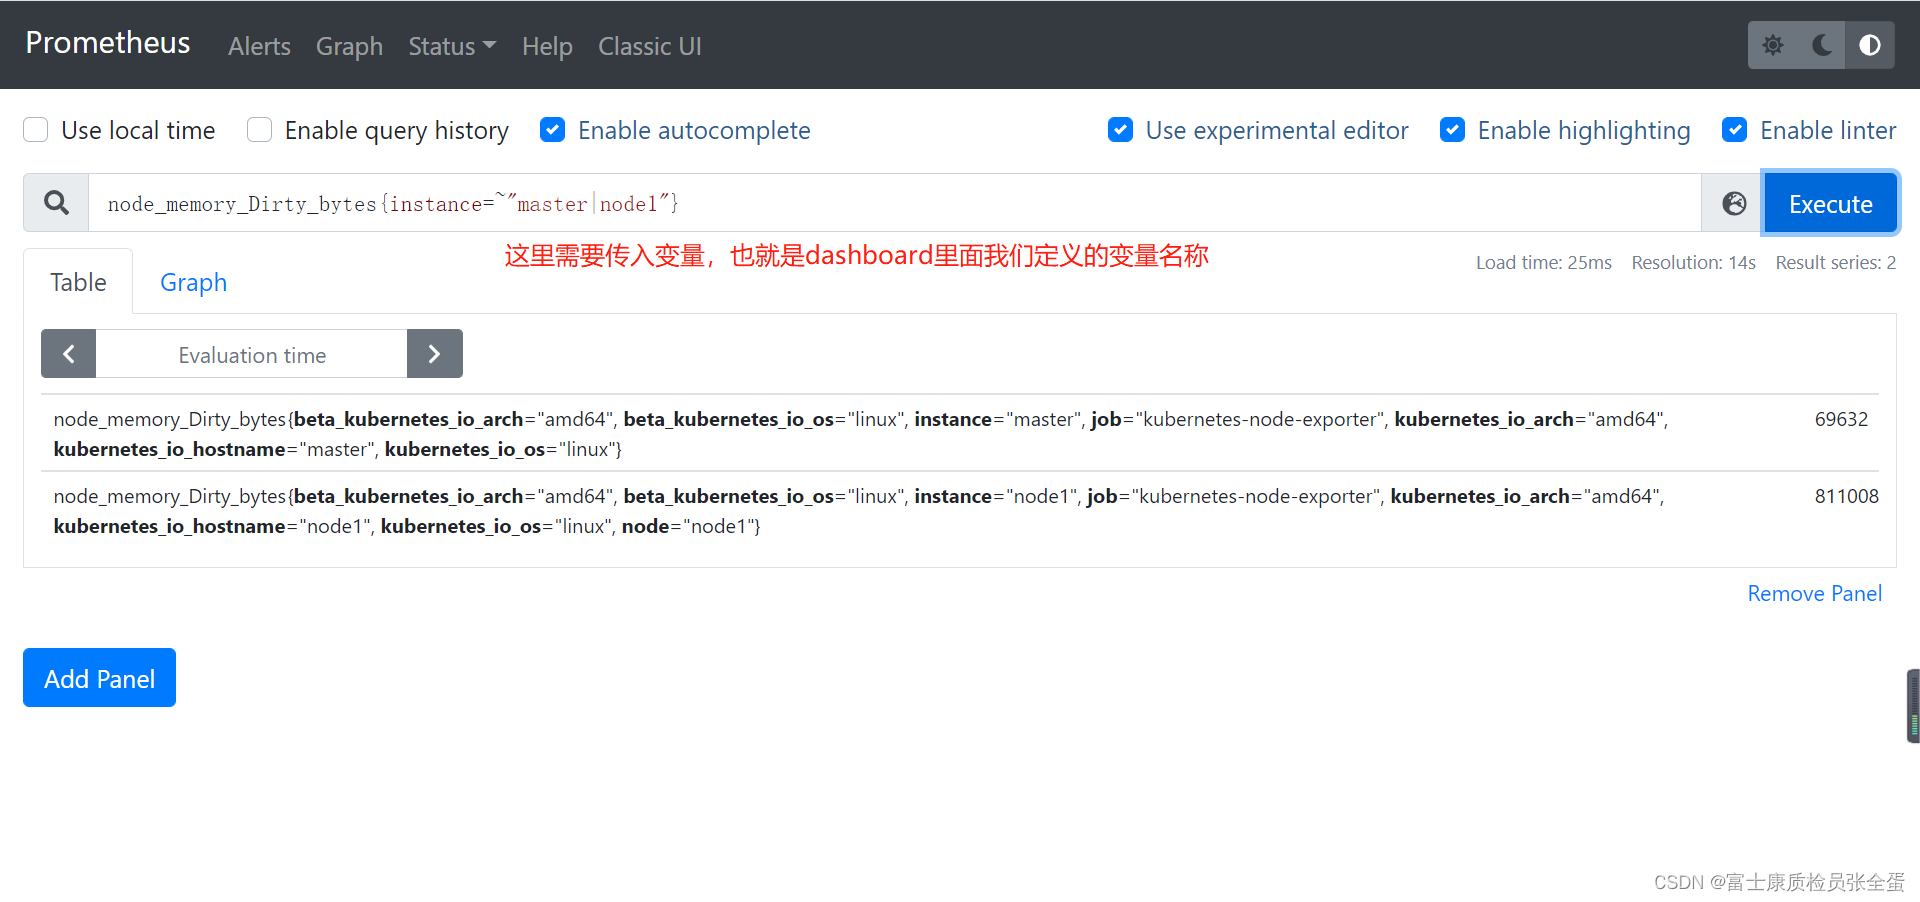
Task: Open Help in navigation bar
Action: tap(547, 46)
